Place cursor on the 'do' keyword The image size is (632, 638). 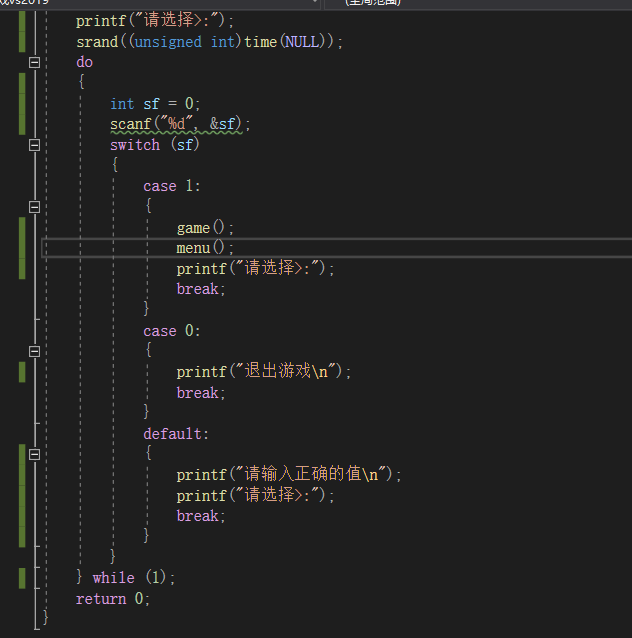[x=85, y=62]
